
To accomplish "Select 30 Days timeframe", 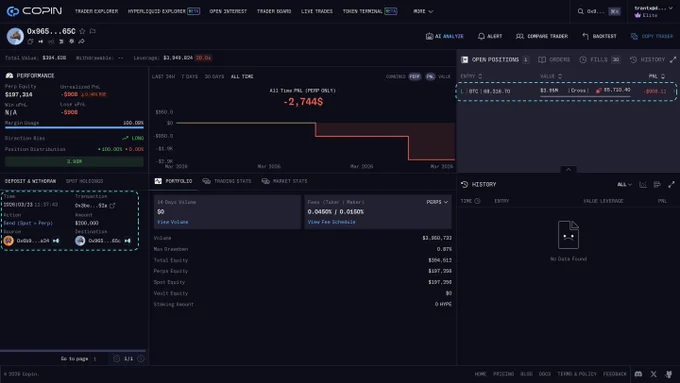I will (214, 77).
